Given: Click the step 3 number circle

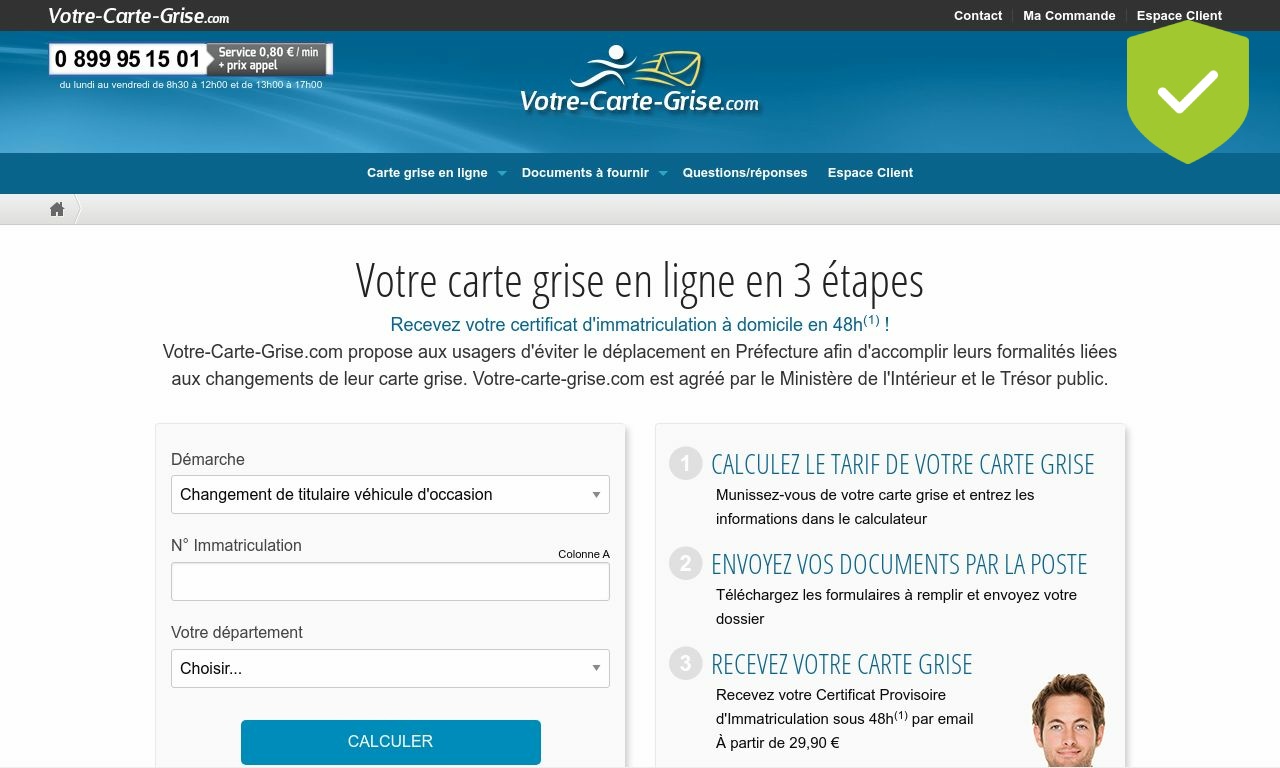Looking at the screenshot, I should [x=685, y=663].
